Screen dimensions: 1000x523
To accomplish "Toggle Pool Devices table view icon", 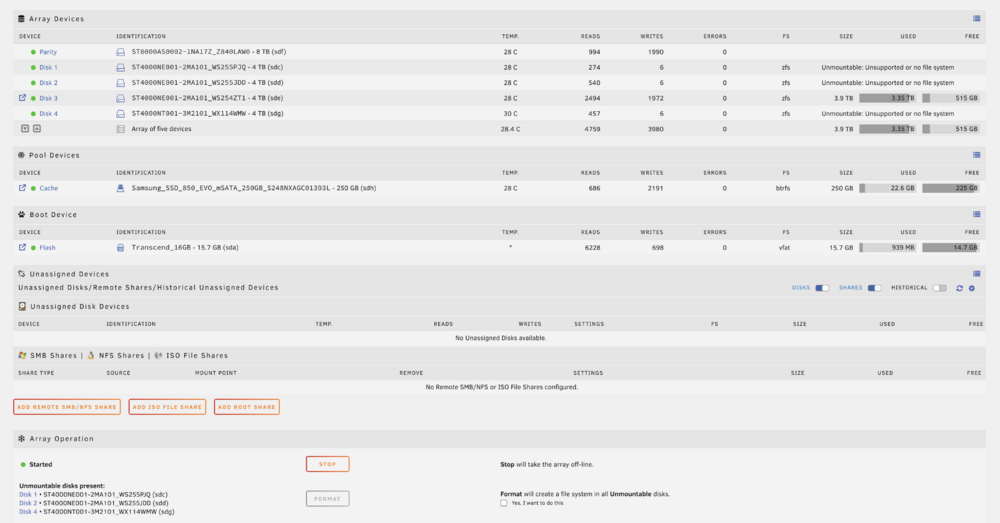I will (976, 155).
